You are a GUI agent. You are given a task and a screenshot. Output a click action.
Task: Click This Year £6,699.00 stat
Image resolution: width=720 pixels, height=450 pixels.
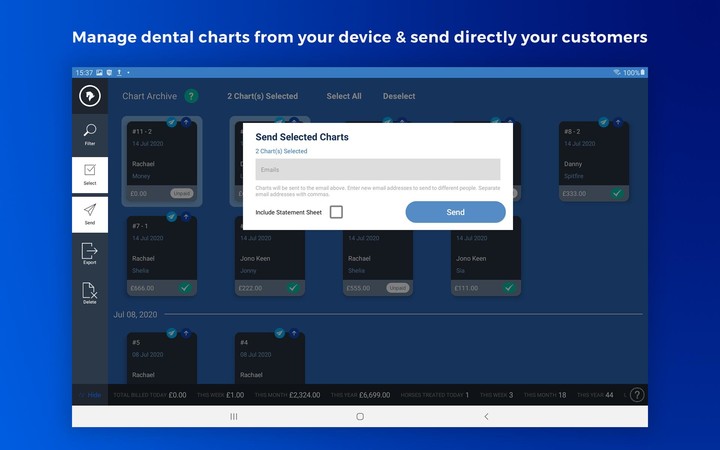coord(360,395)
